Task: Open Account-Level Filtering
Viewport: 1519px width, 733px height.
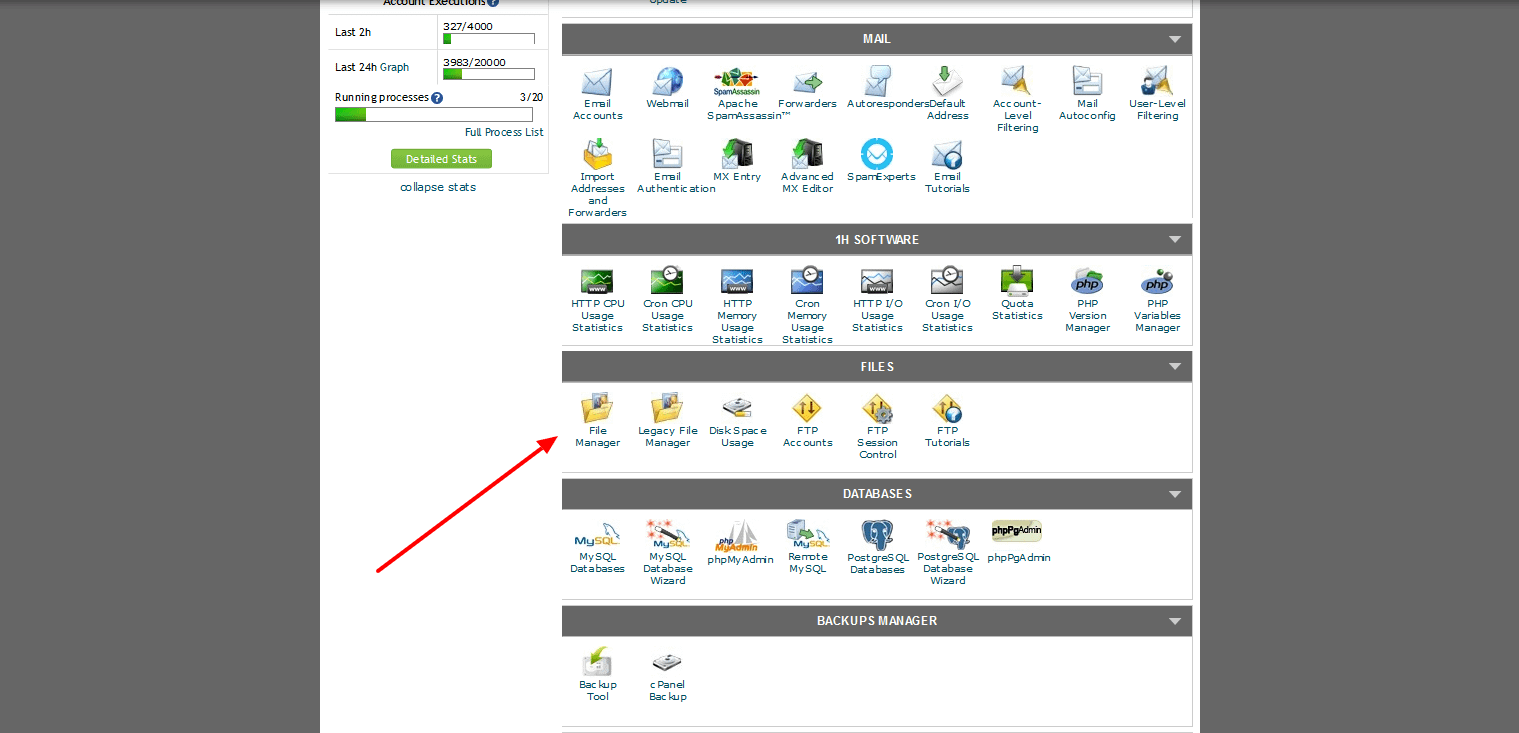Action: tap(1017, 100)
